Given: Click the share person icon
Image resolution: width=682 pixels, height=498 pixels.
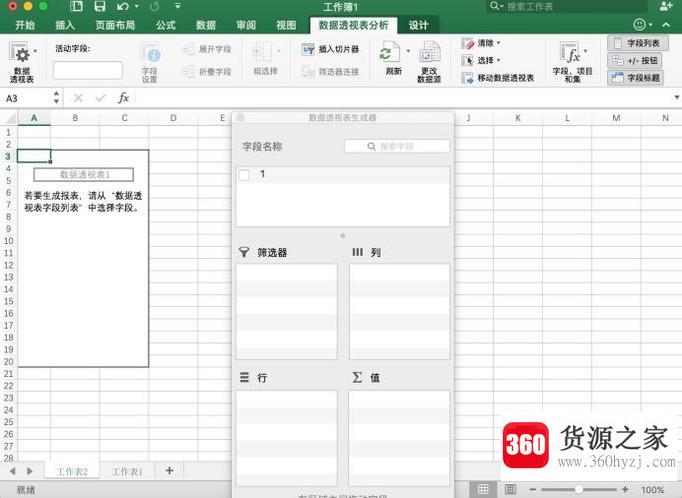Looking at the screenshot, I should pos(665,6).
